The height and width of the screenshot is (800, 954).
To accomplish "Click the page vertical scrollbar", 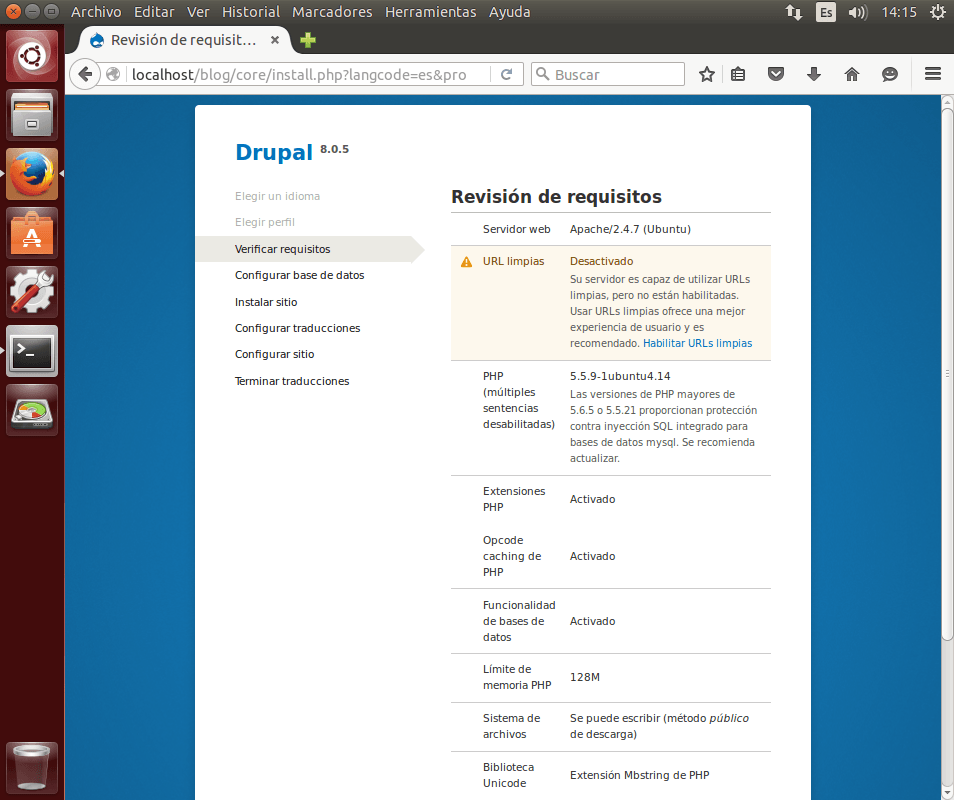I will (x=947, y=373).
